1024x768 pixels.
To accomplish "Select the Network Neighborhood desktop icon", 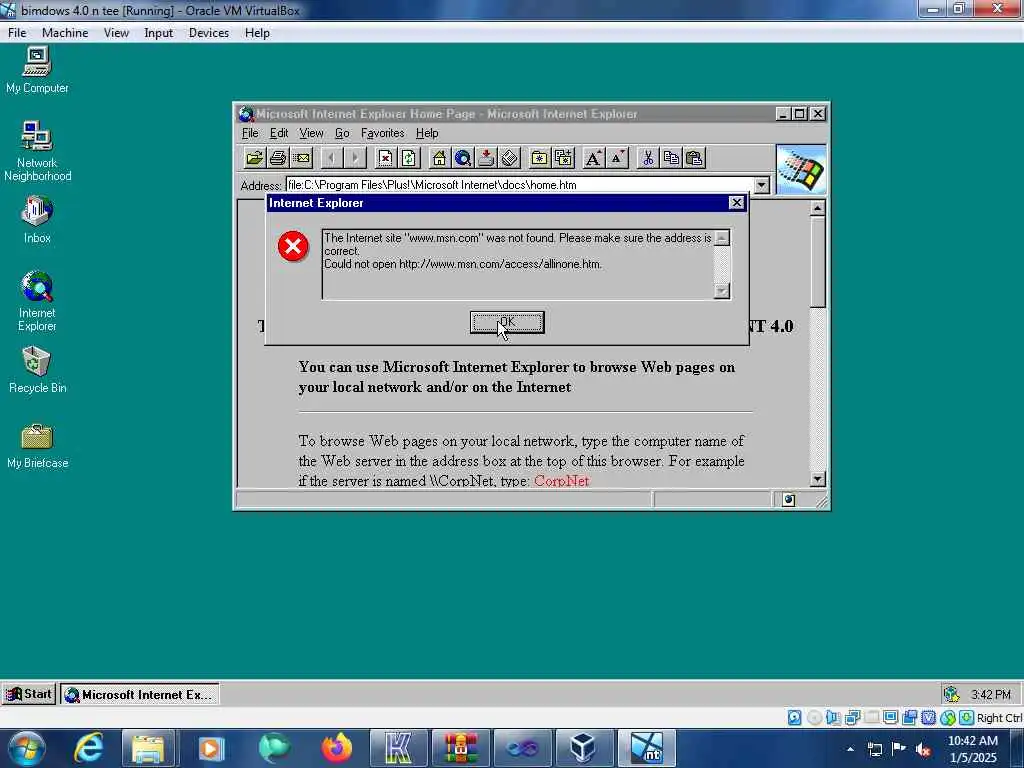I will [37, 152].
